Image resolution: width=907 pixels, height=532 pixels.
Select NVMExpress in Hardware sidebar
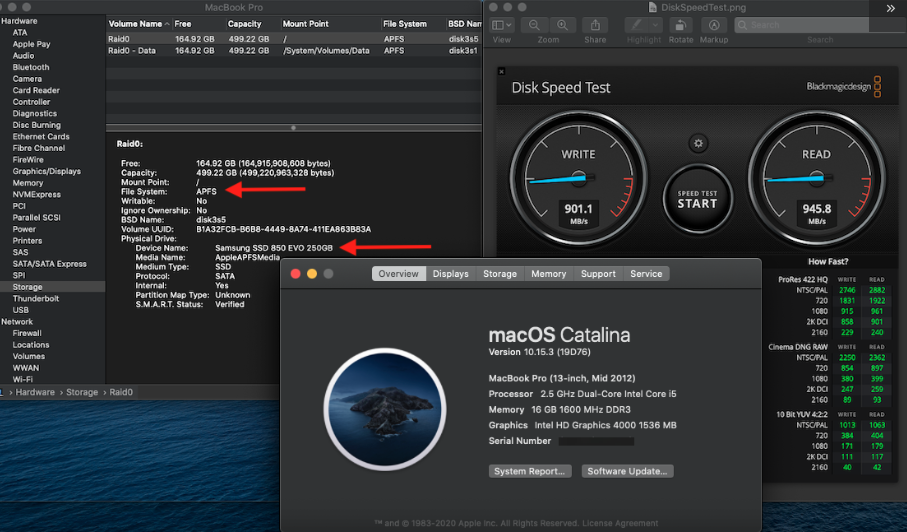(36, 194)
